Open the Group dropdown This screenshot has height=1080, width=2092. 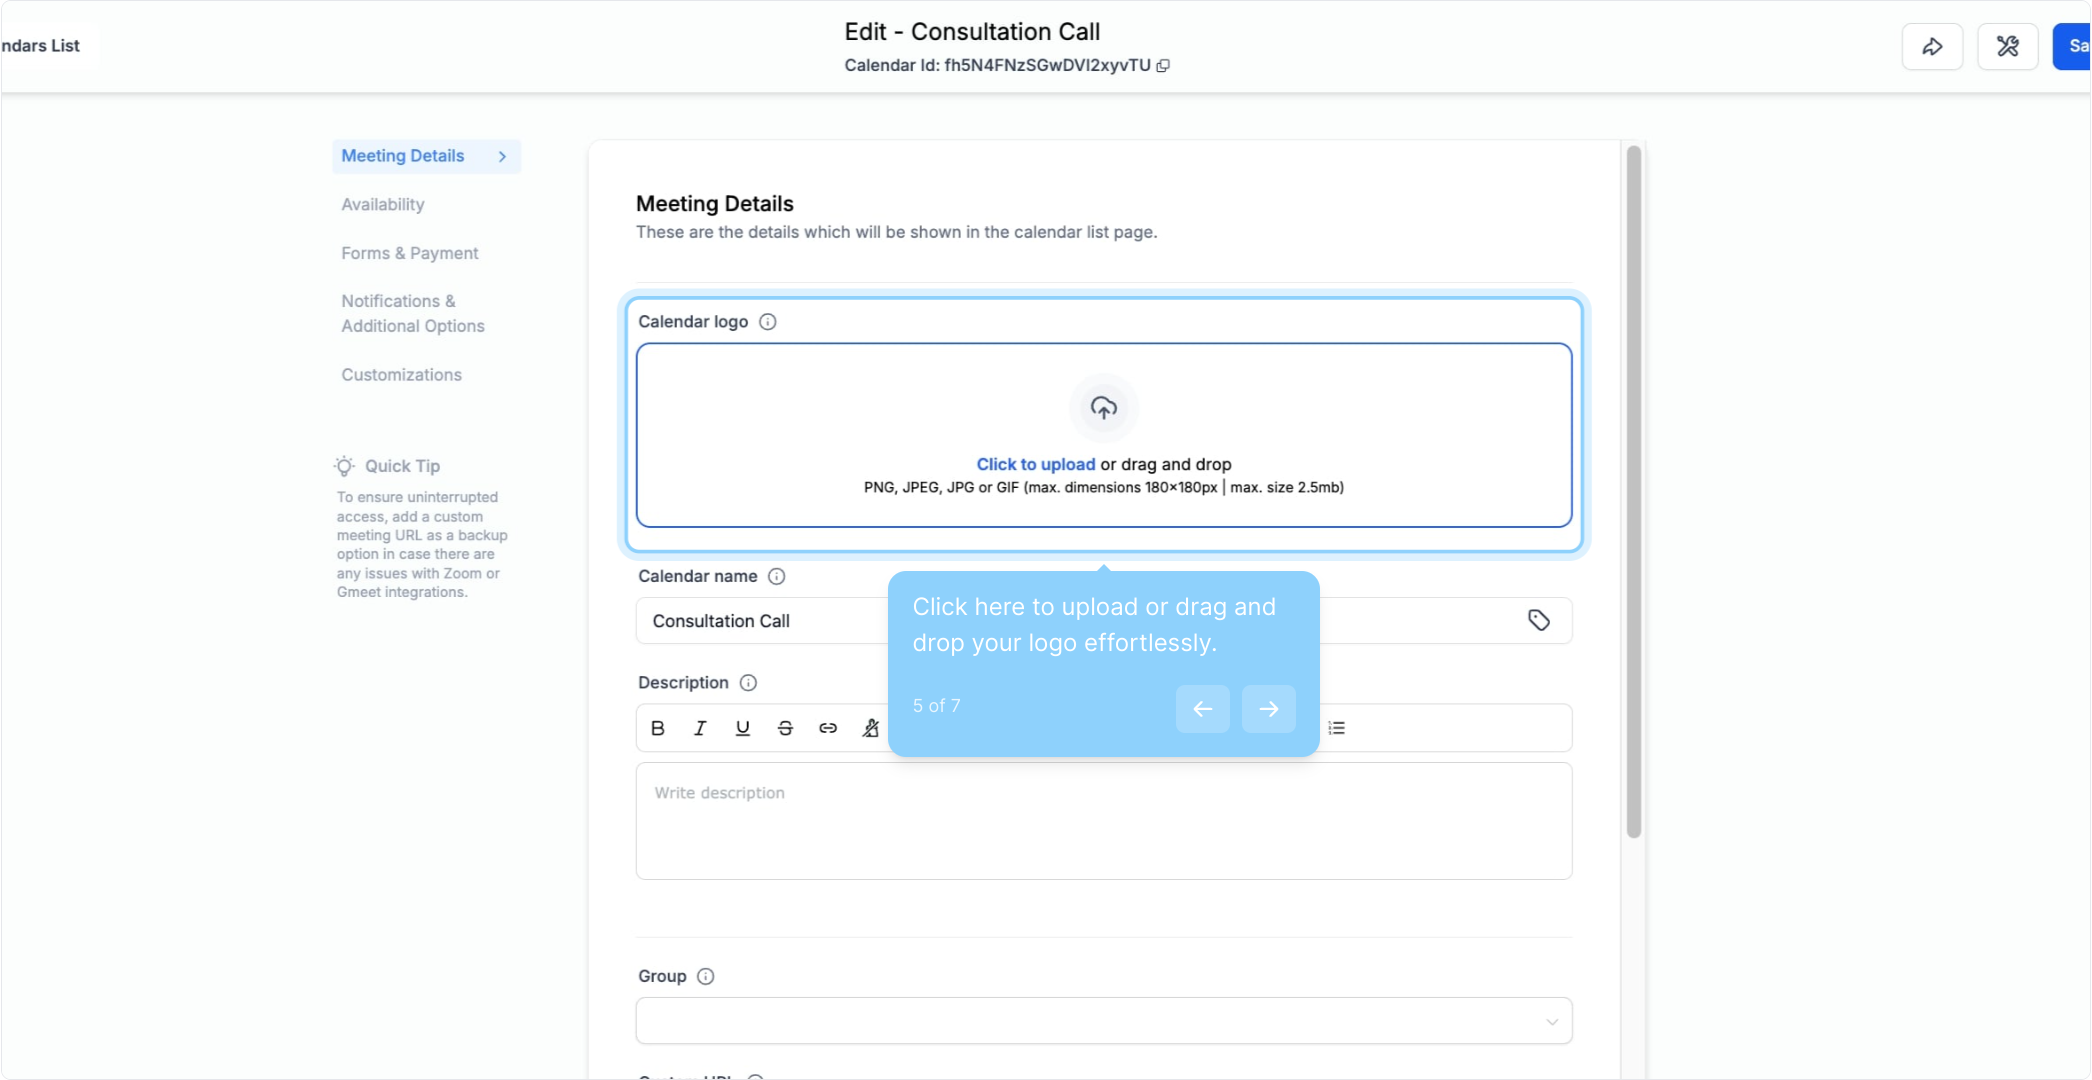click(x=1103, y=1021)
